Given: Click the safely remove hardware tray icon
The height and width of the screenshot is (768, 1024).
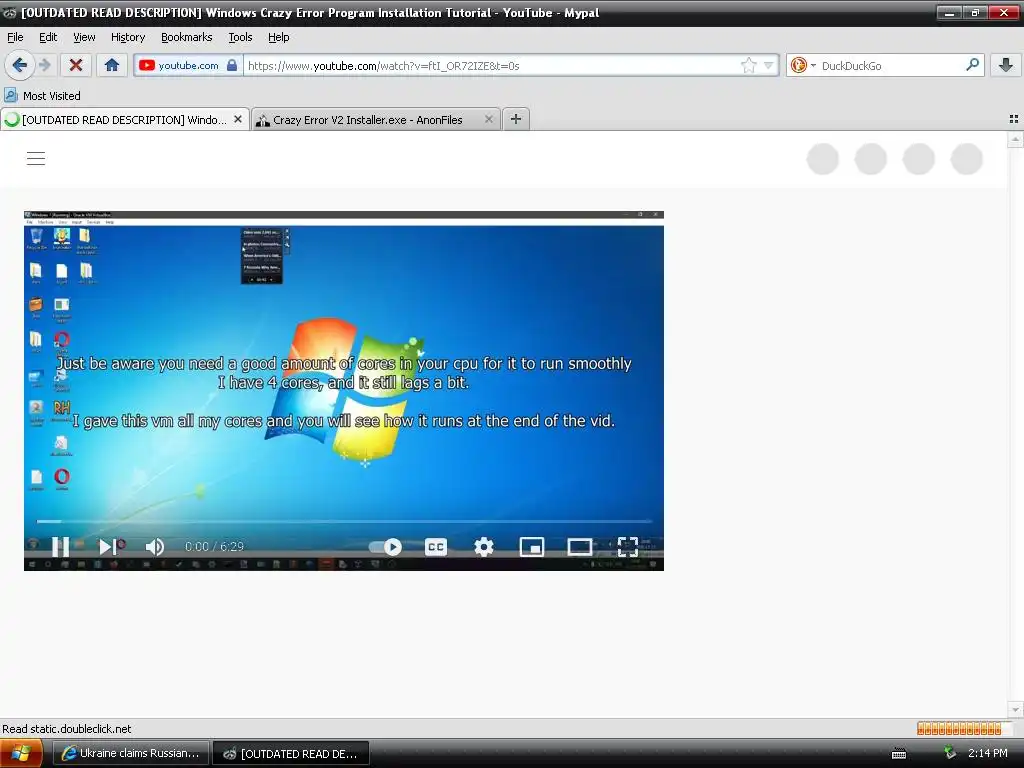Looking at the screenshot, I should [950, 753].
